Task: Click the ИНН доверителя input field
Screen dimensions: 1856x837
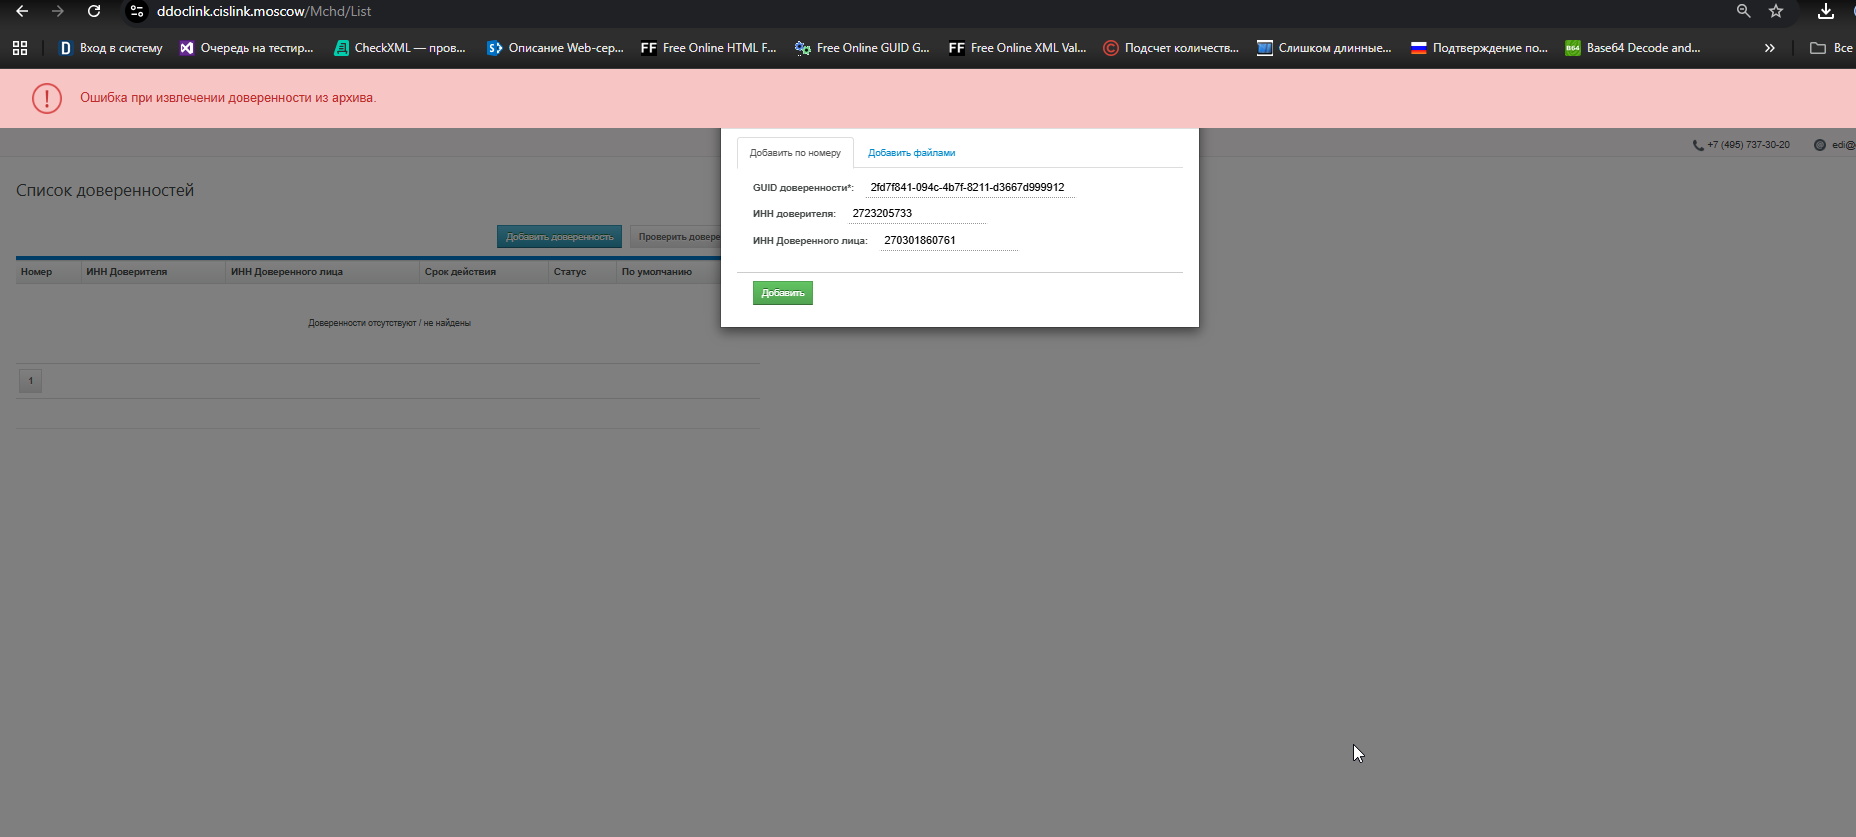Action: (x=917, y=213)
